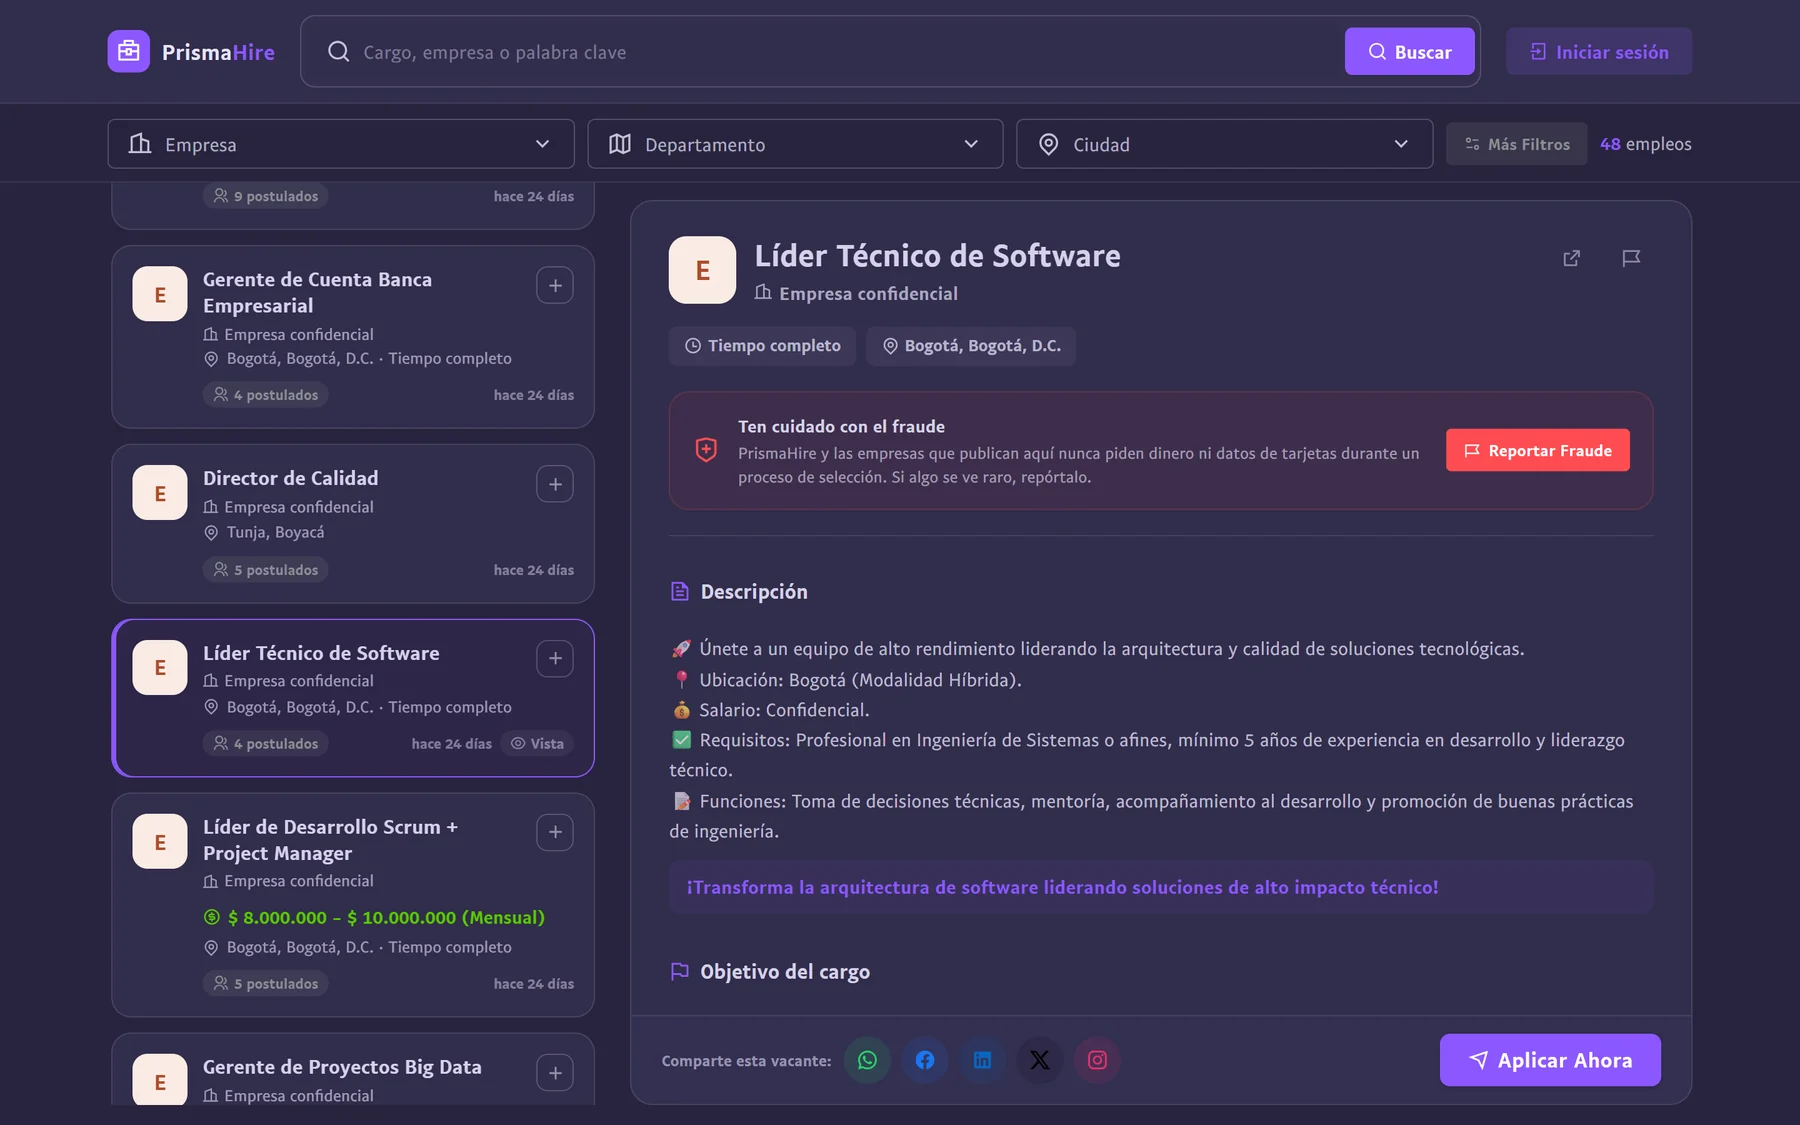The width and height of the screenshot is (1800, 1125).
Task: Open Más Filtros
Action: click(1516, 144)
